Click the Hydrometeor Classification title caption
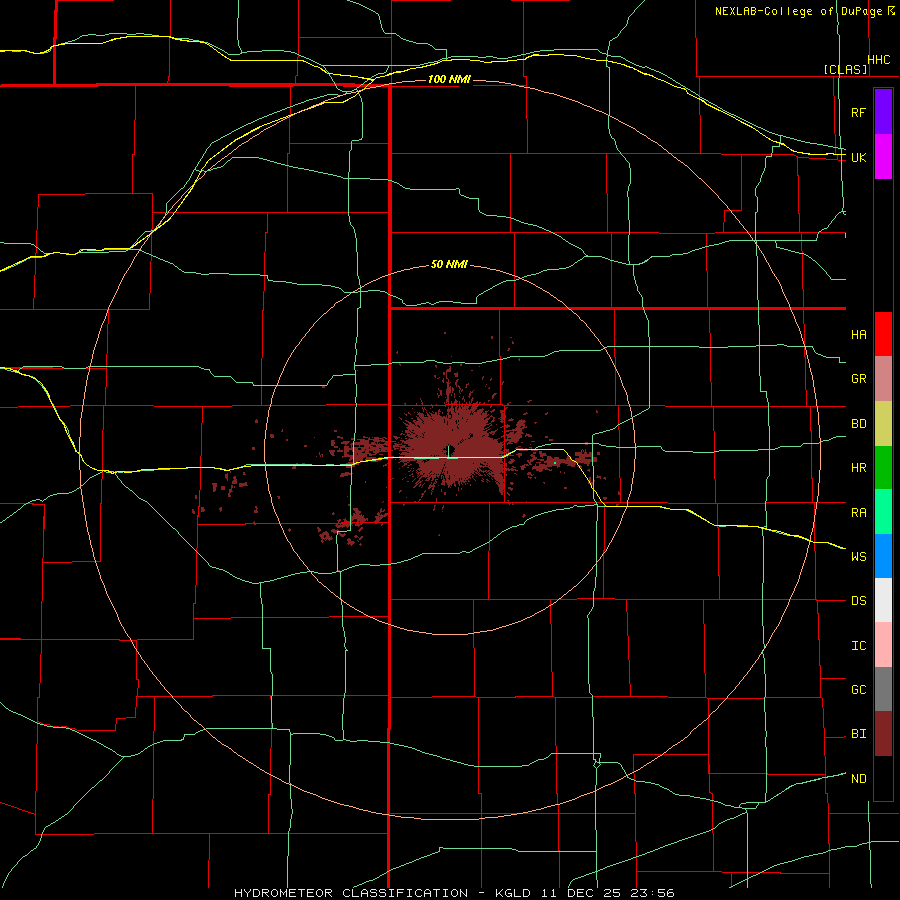This screenshot has height=900, width=900. pyautogui.click(x=454, y=893)
